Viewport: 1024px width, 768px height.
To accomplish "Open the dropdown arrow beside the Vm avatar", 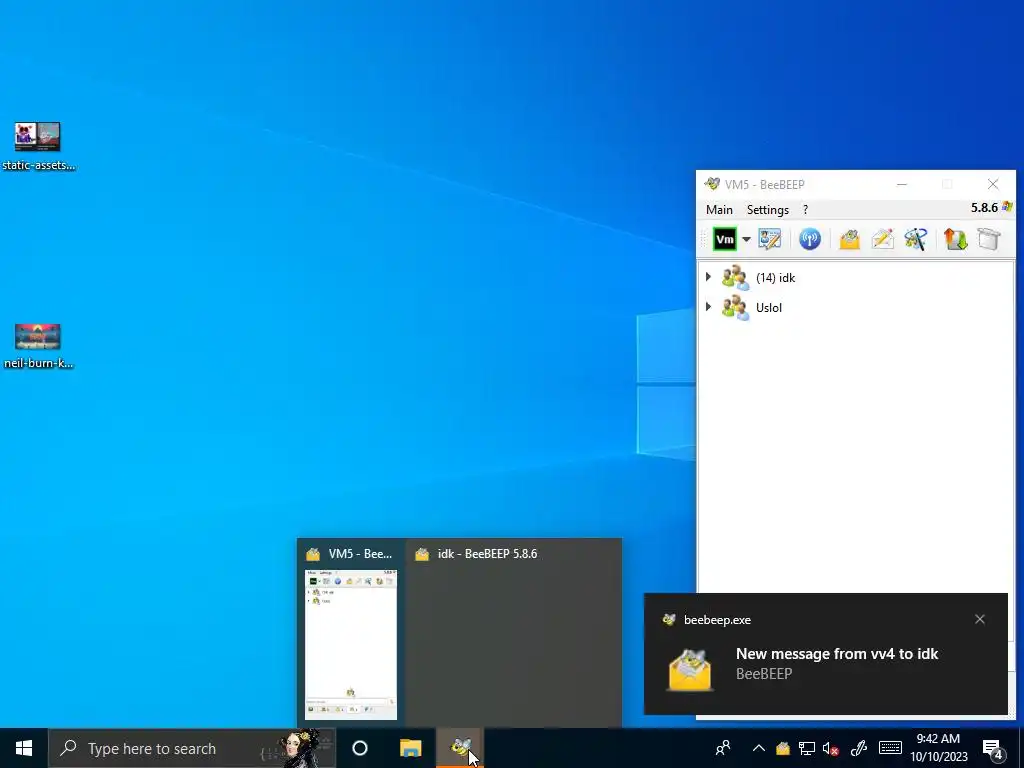I will point(746,239).
